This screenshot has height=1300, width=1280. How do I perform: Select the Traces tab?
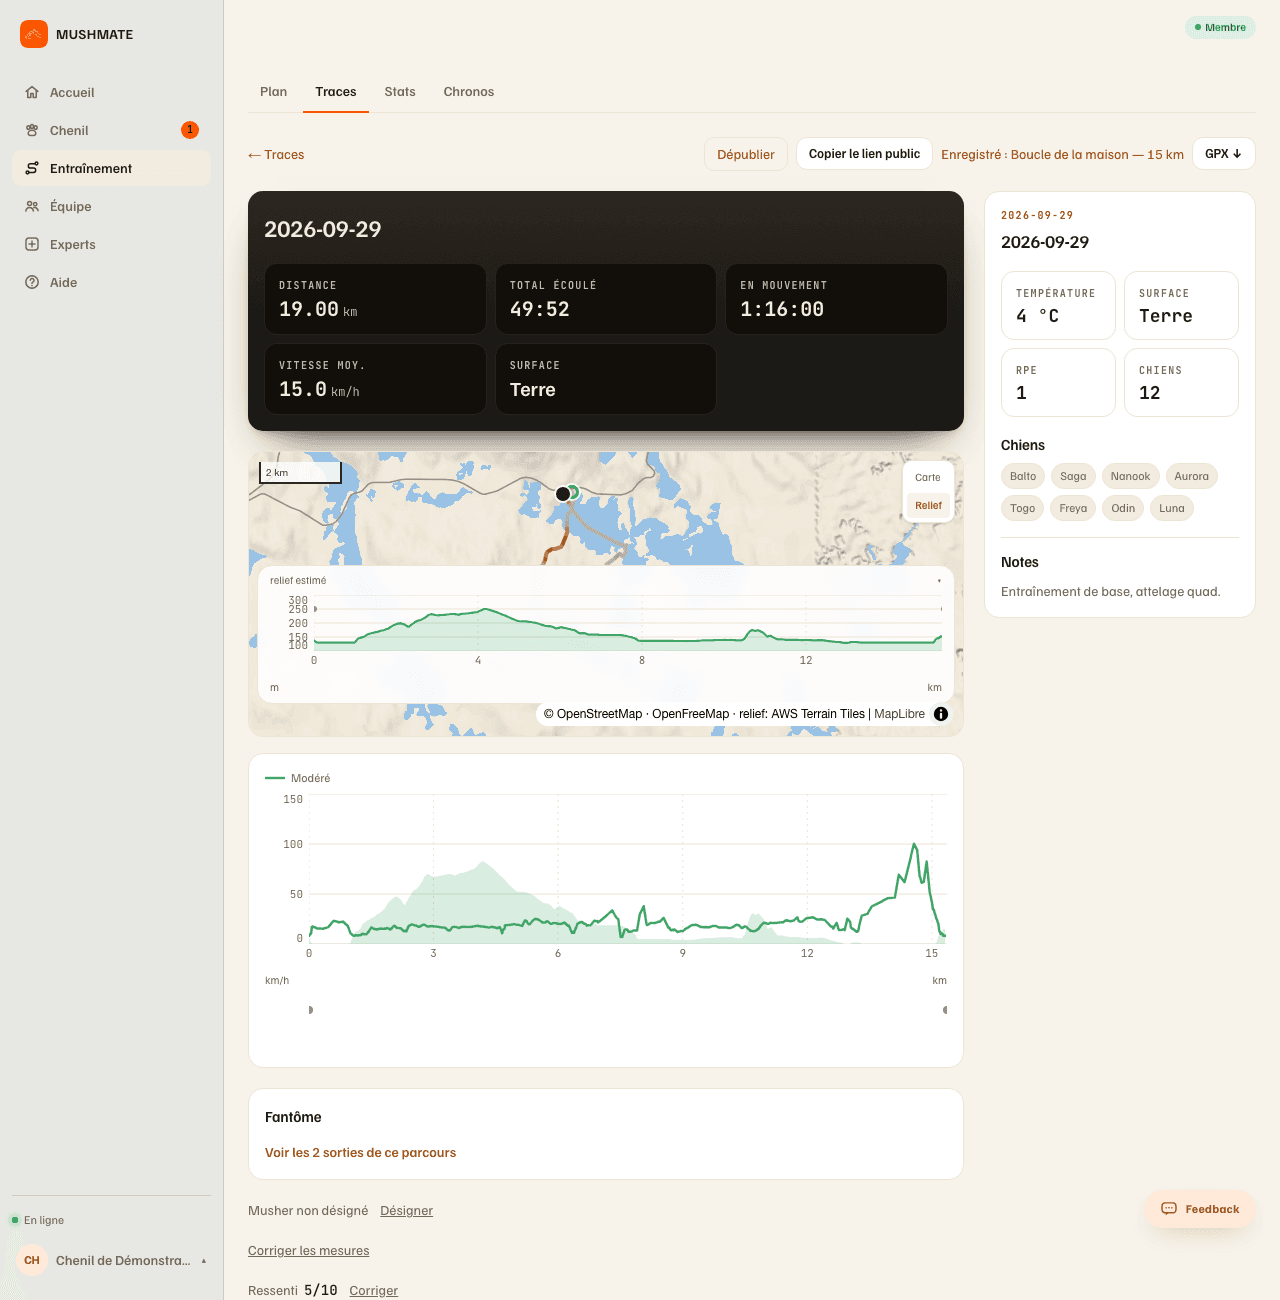[336, 92]
